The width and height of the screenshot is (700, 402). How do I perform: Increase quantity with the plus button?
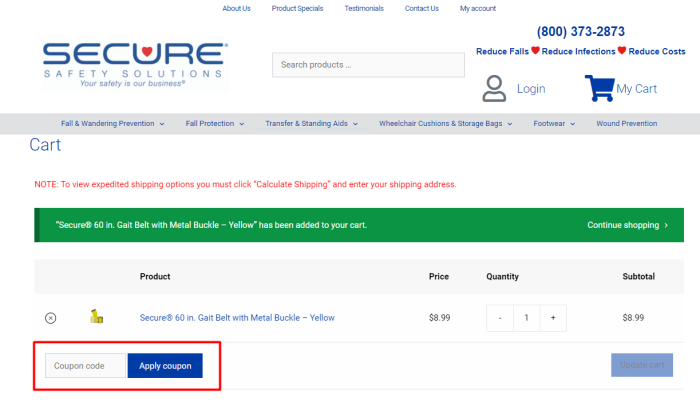[553, 318]
